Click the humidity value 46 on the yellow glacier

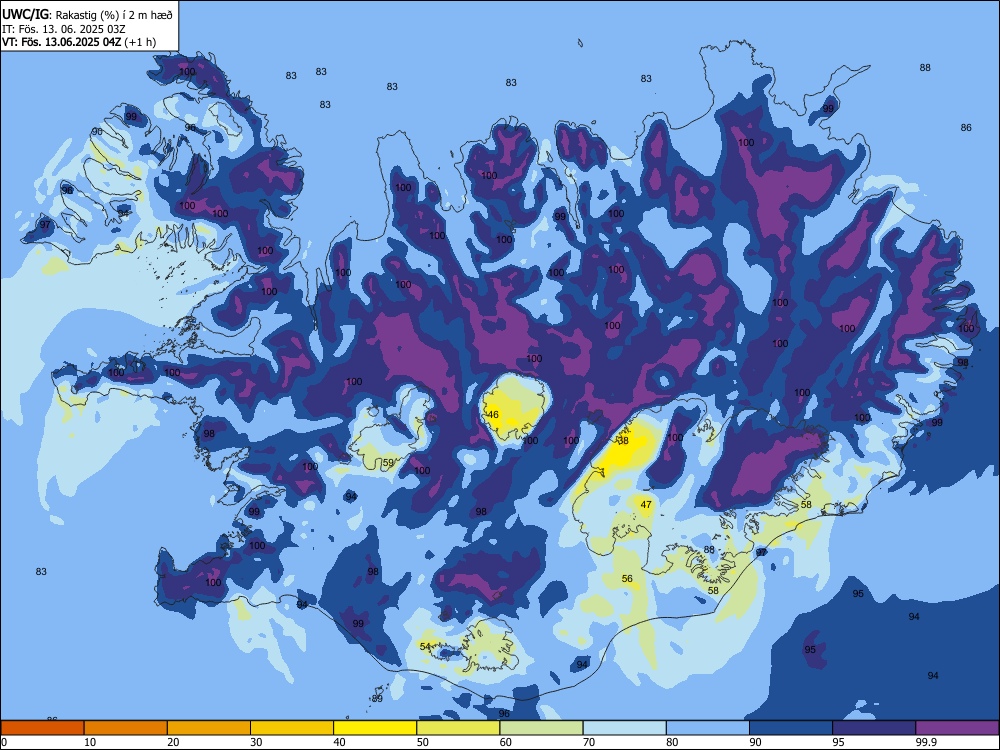click(x=492, y=415)
